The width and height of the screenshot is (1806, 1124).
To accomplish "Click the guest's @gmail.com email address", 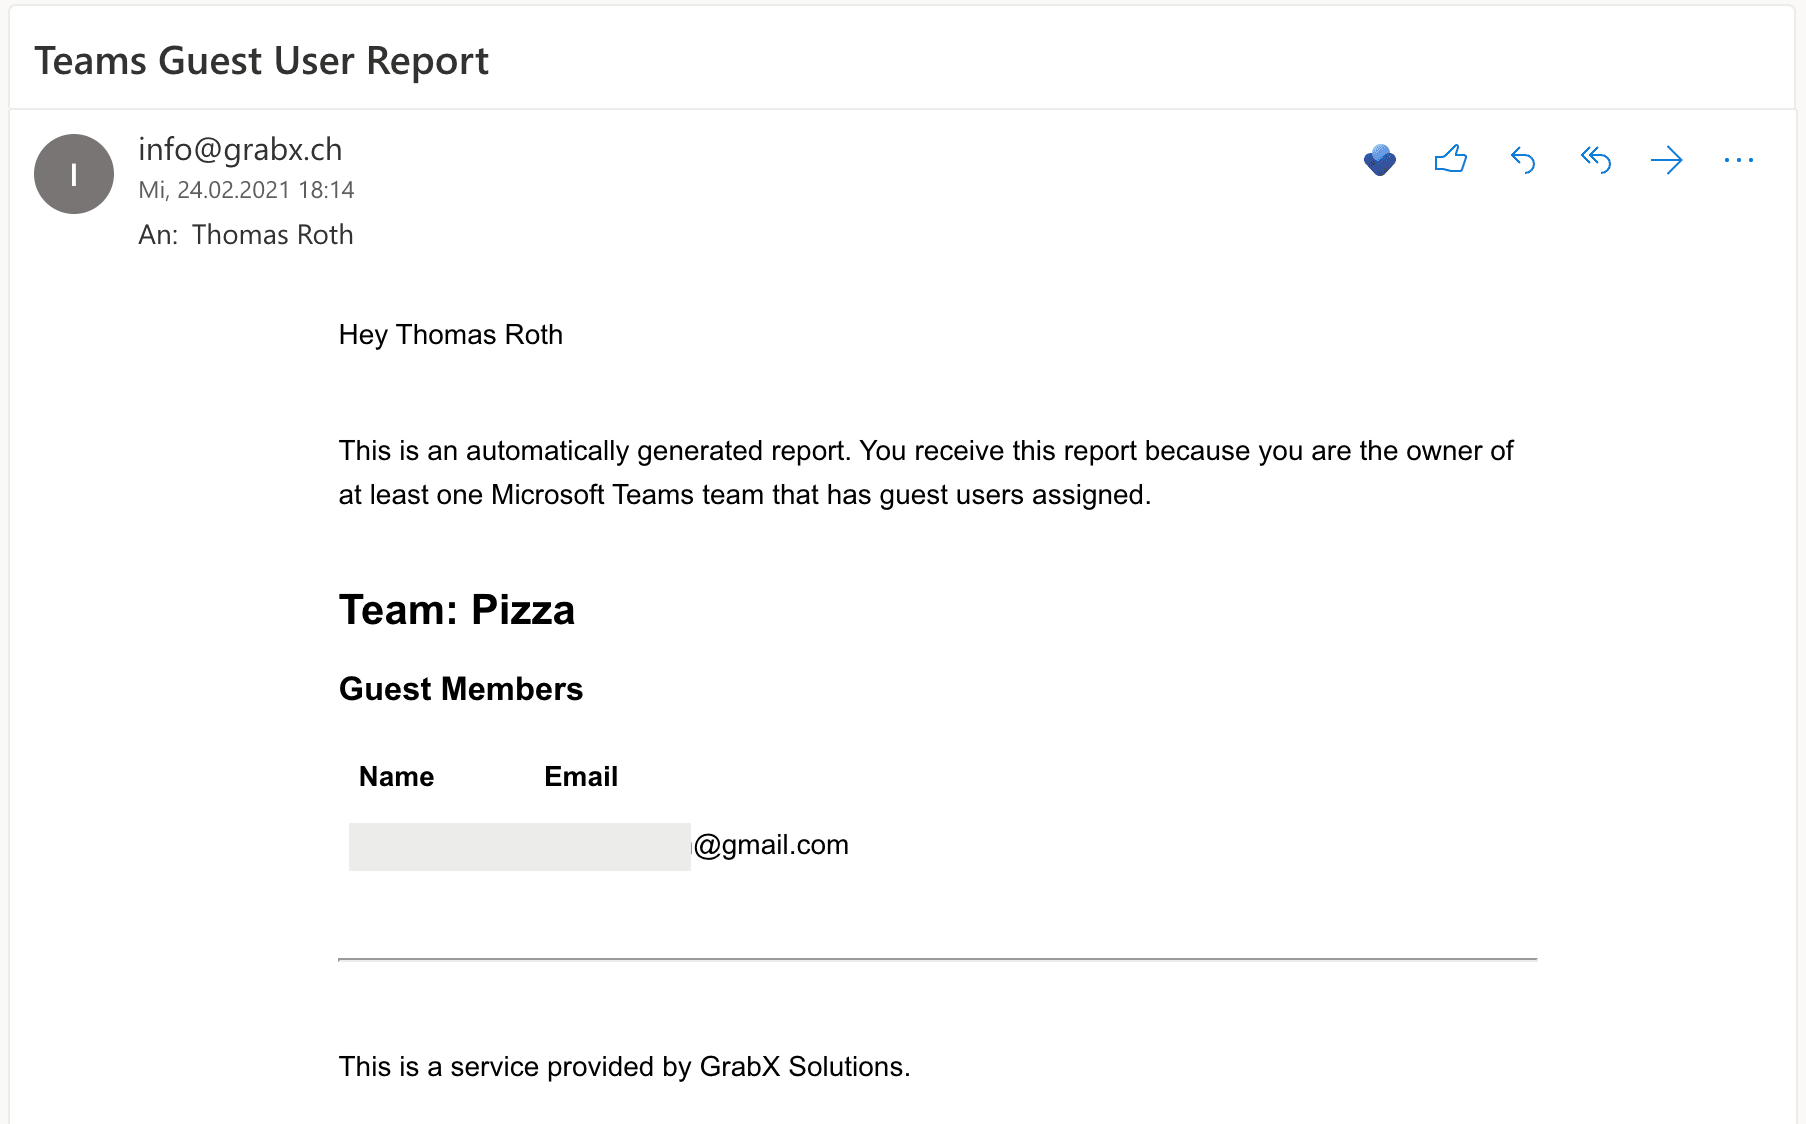I will point(771,845).
